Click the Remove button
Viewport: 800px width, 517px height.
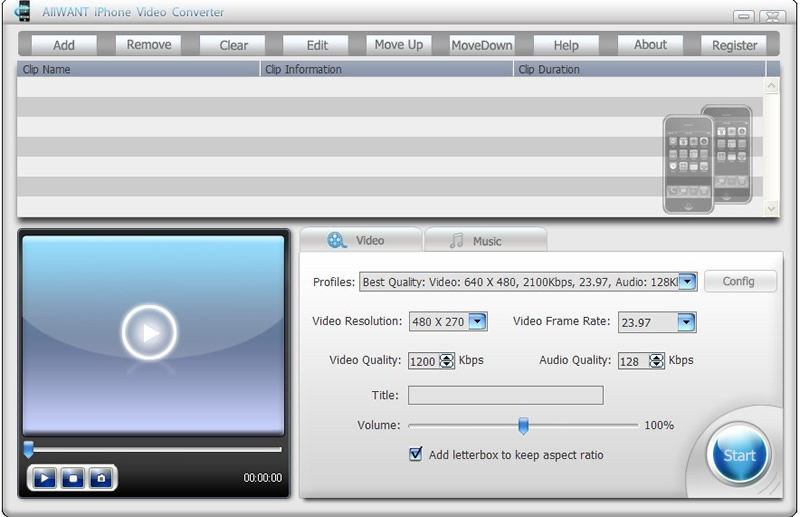(x=148, y=45)
